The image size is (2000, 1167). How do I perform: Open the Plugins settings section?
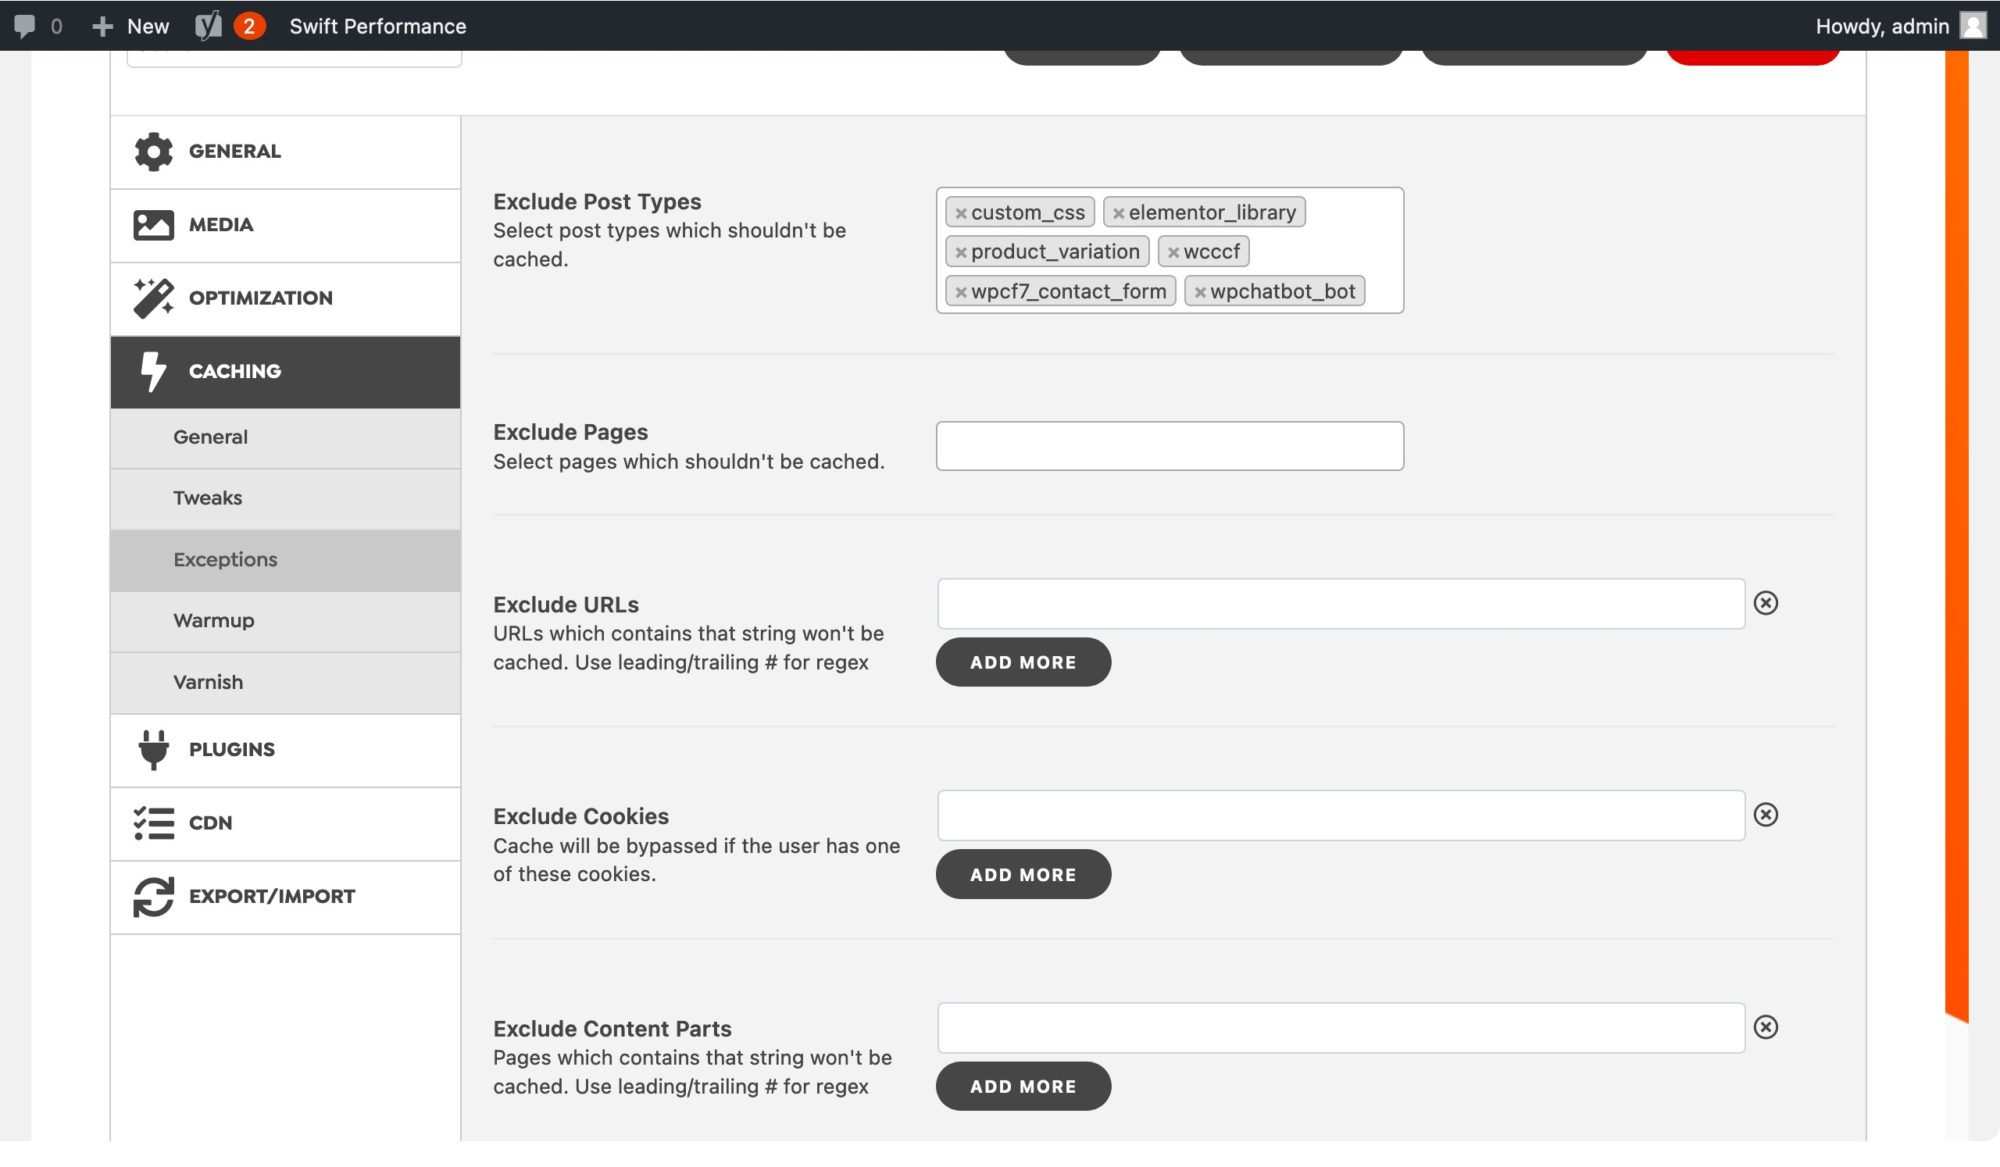click(x=285, y=750)
